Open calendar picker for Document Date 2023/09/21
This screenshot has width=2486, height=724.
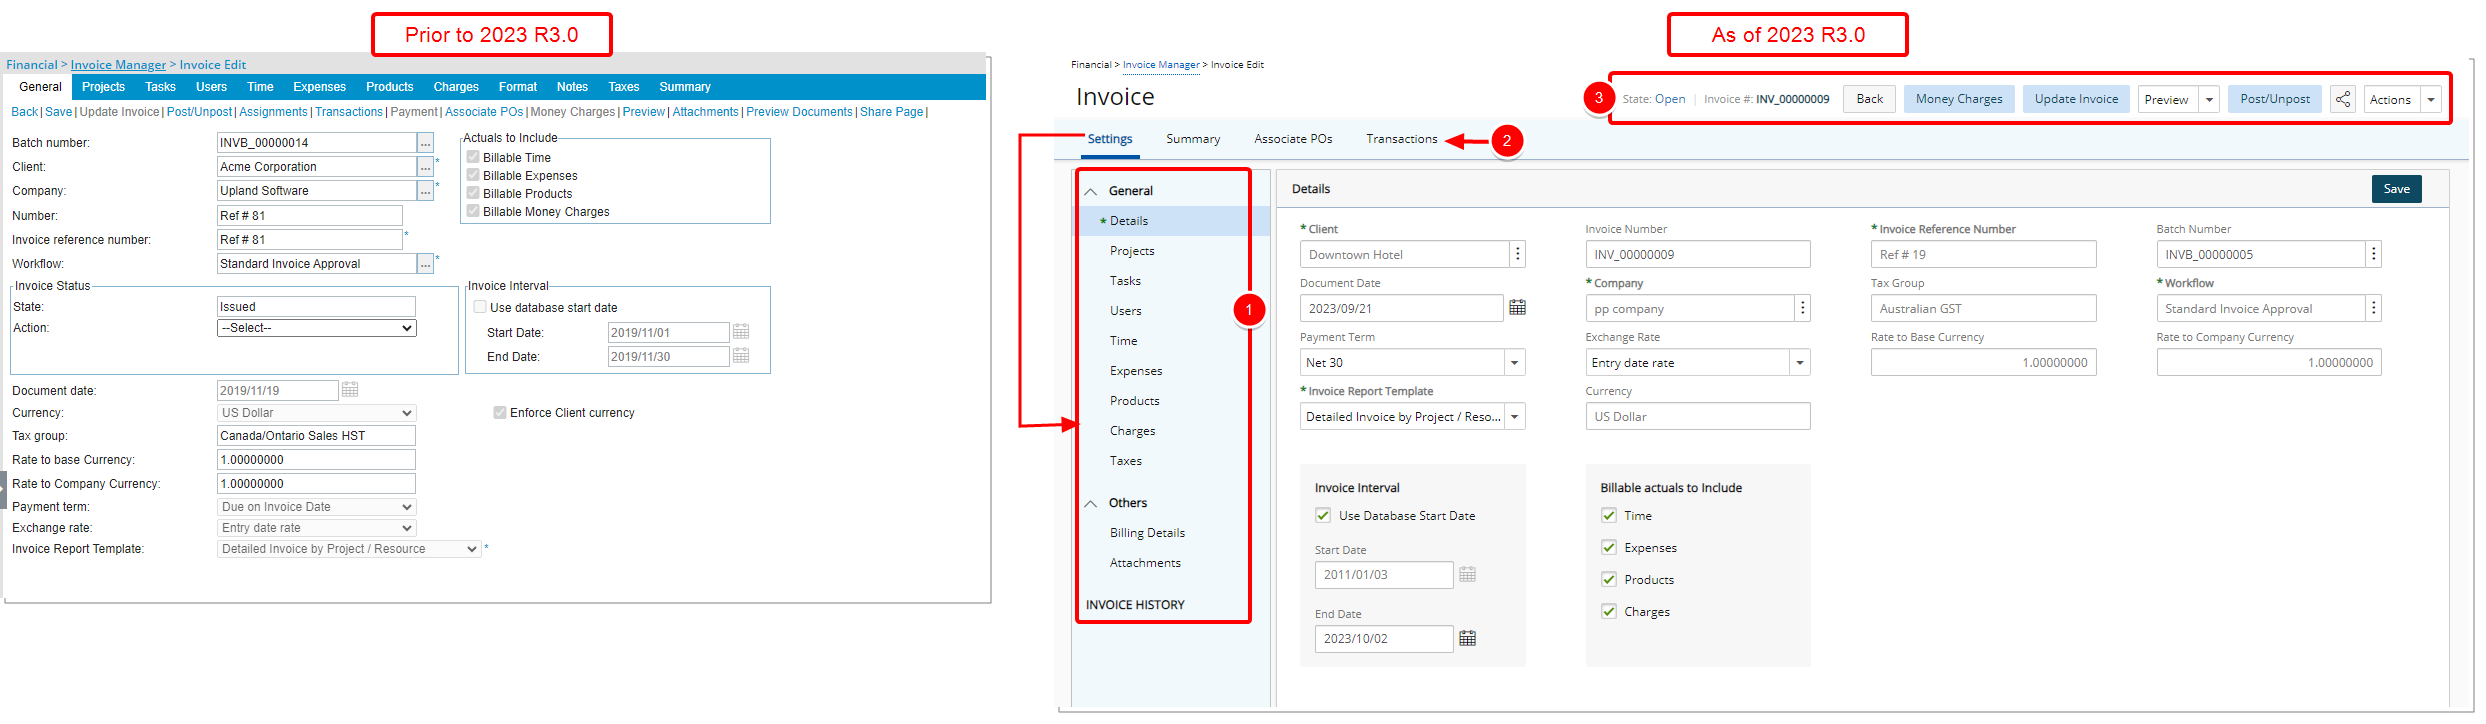click(1517, 308)
